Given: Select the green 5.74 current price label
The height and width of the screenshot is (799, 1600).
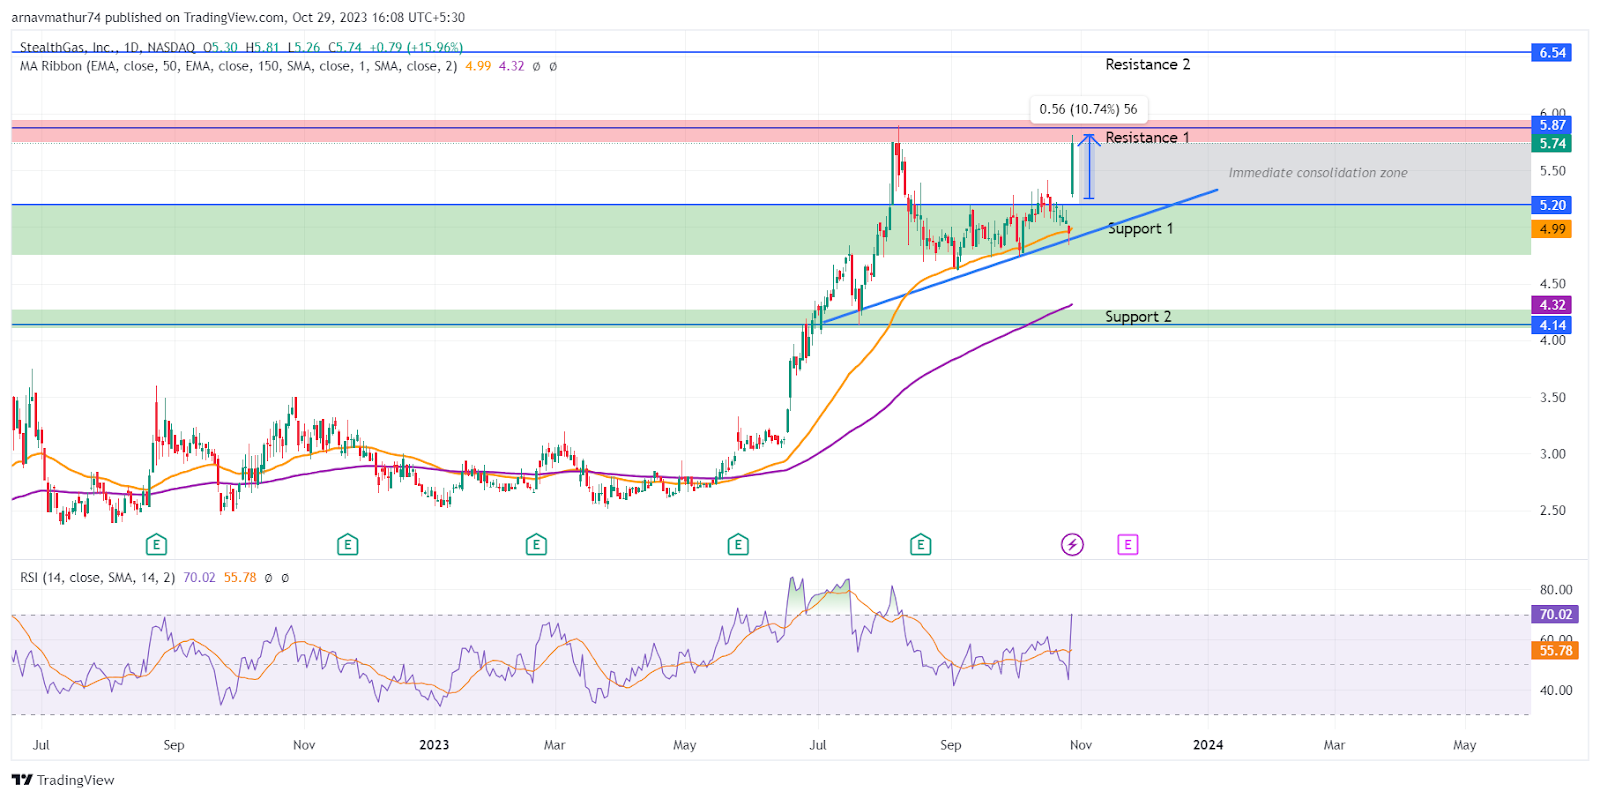Looking at the screenshot, I should tap(1552, 143).
